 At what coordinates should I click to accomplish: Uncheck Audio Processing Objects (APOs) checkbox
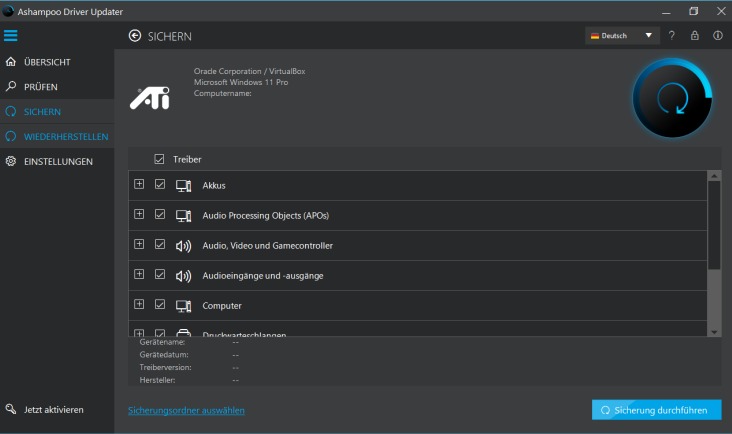(x=160, y=214)
